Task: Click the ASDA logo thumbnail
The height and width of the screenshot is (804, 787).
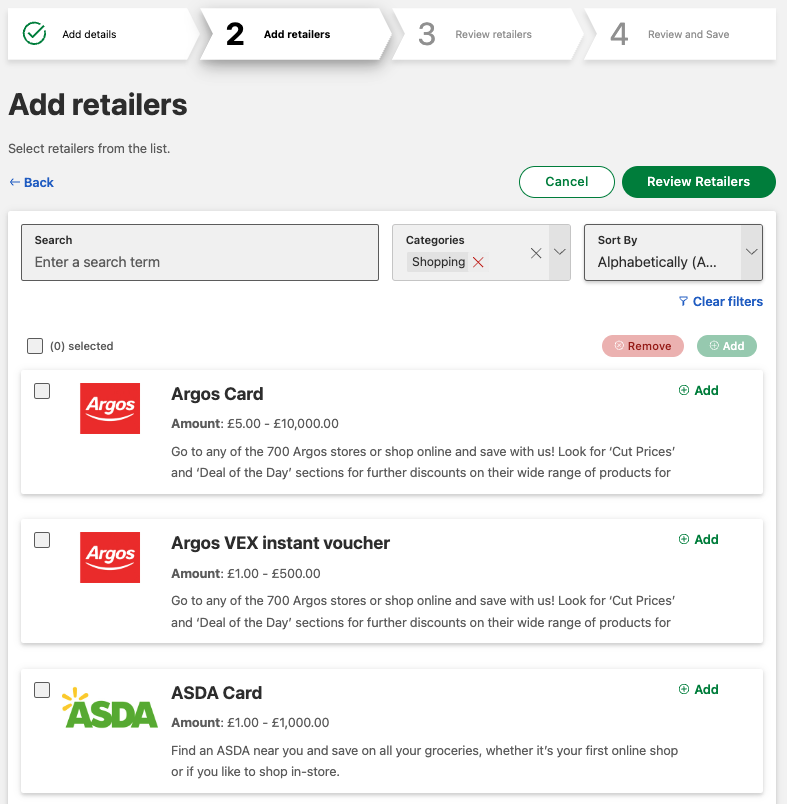Action: pyautogui.click(x=110, y=707)
